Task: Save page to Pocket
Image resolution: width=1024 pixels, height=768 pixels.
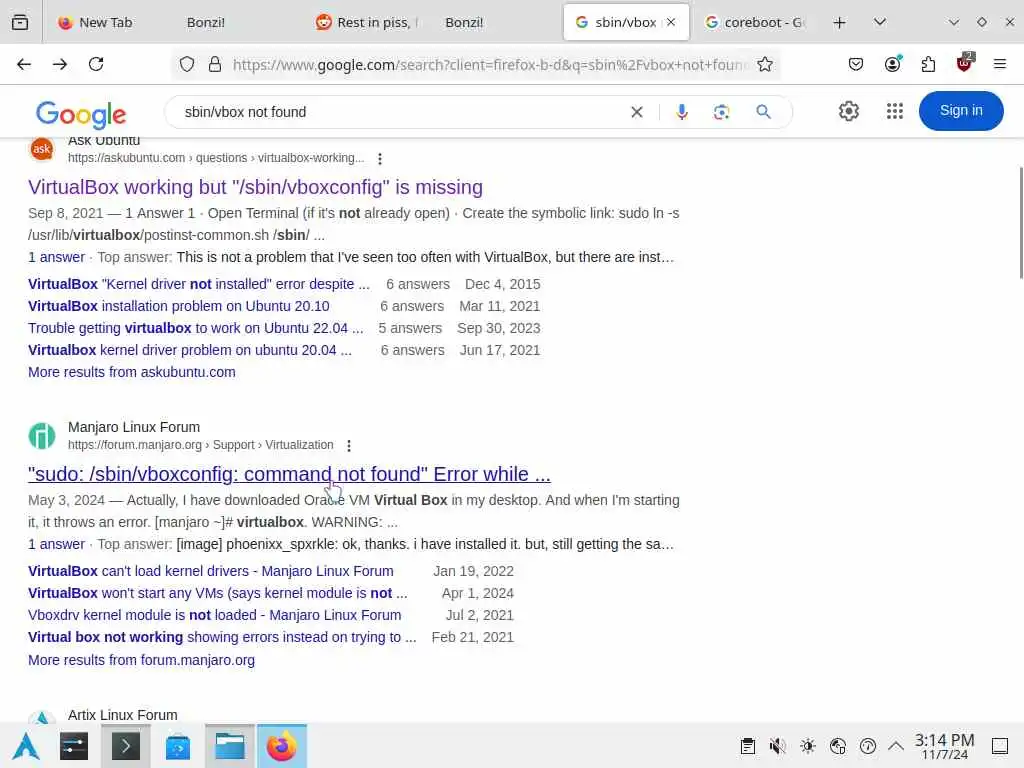Action: [x=856, y=64]
